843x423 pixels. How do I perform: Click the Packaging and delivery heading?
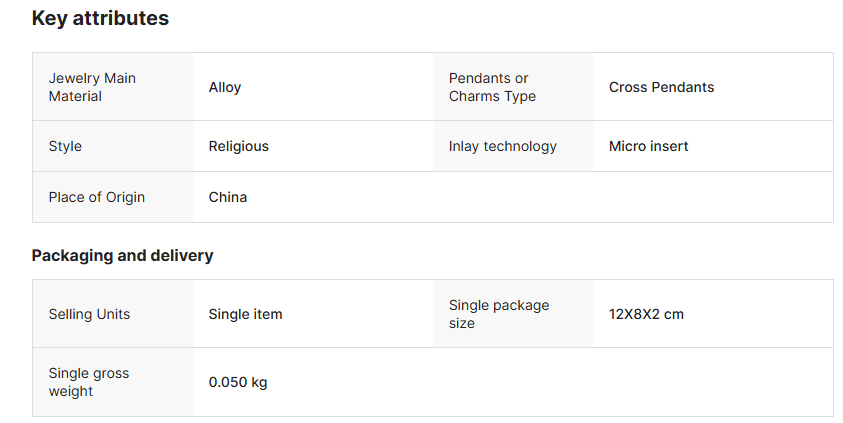point(122,255)
